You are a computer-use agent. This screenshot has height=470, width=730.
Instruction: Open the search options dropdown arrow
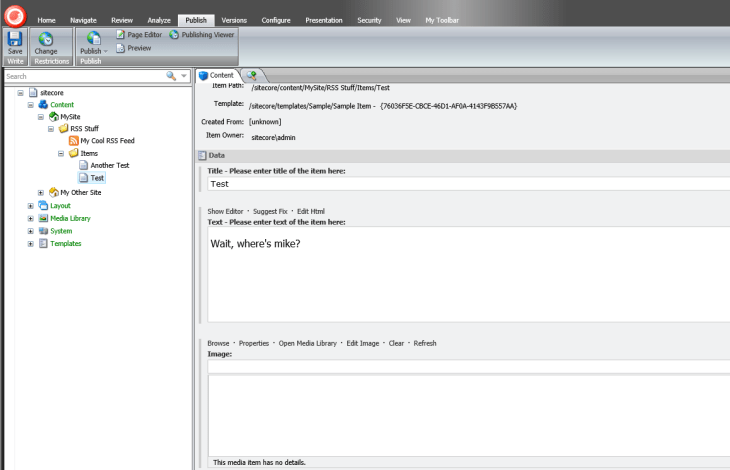(184, 76)
